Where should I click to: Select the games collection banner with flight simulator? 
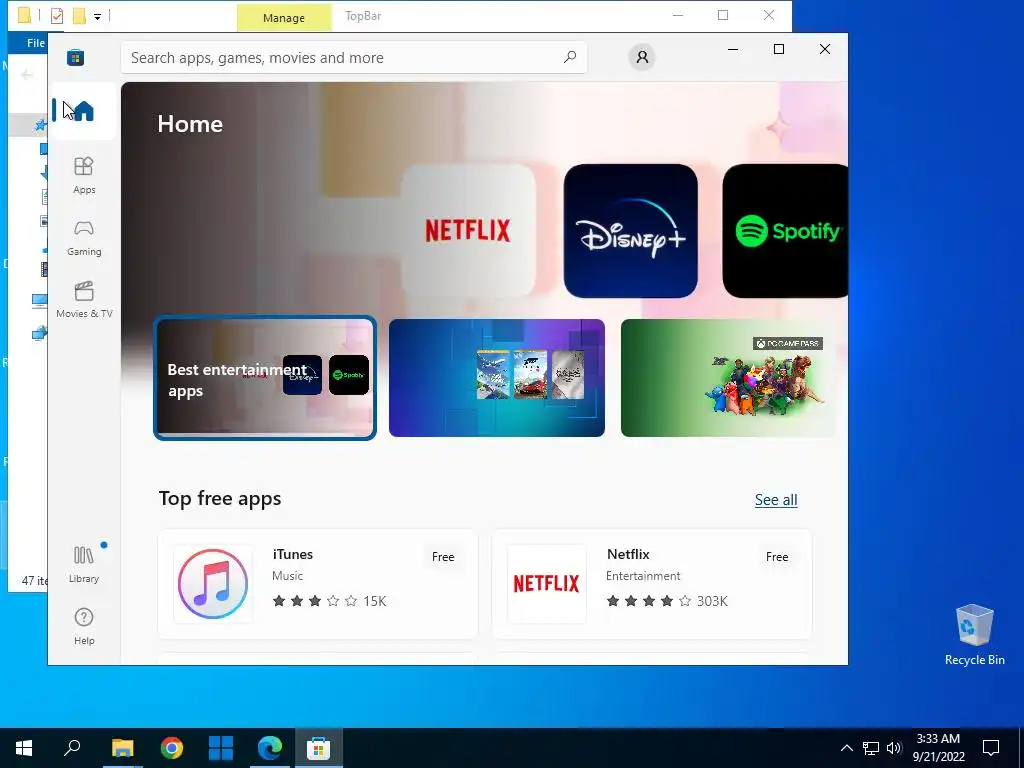tap(496, 378)
